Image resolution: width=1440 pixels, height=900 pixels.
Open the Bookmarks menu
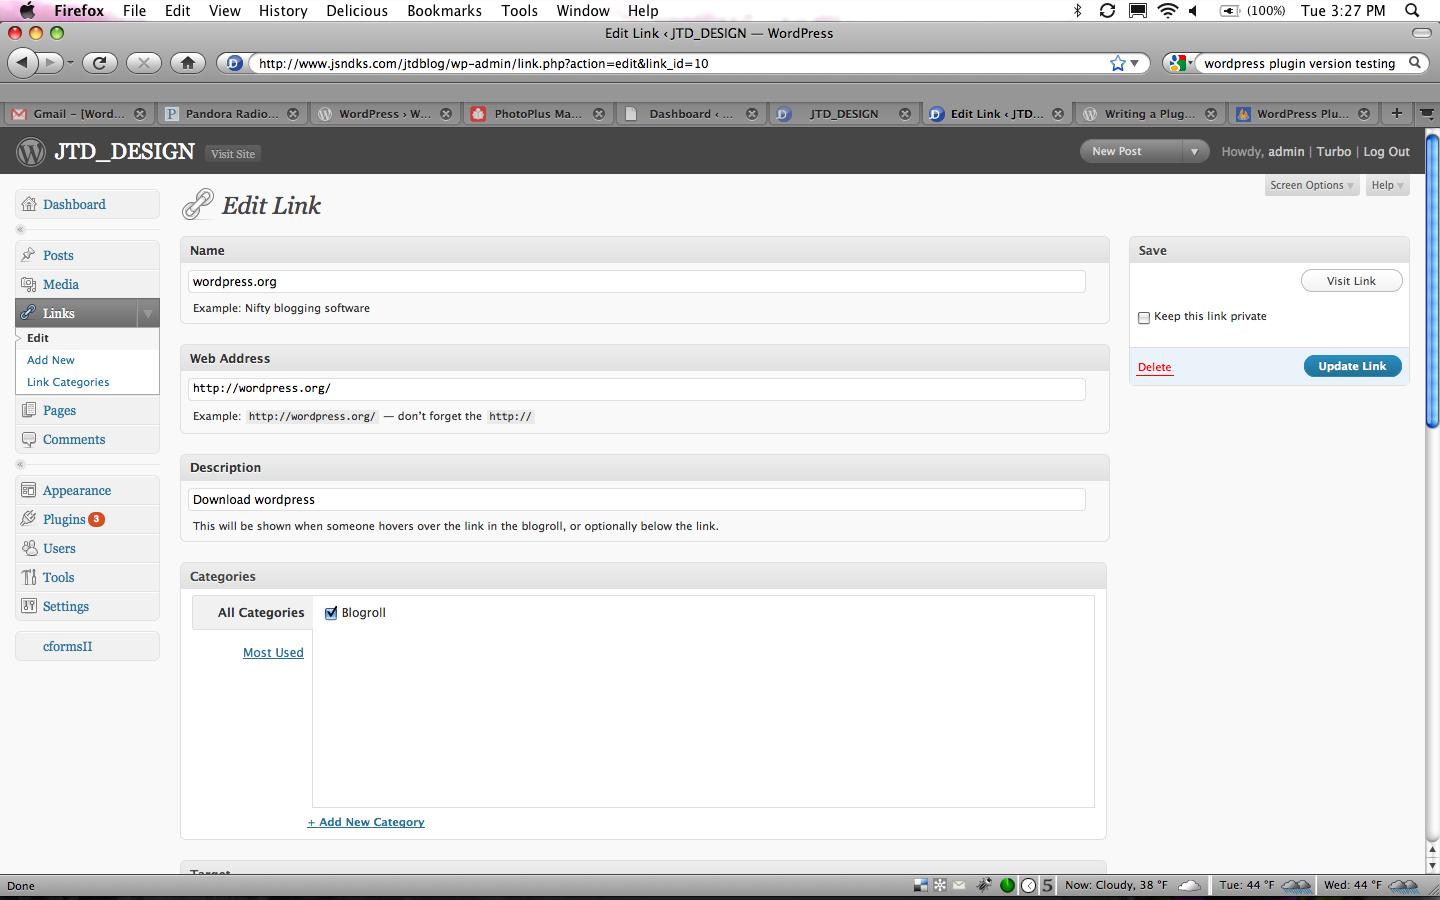[444, 11]
